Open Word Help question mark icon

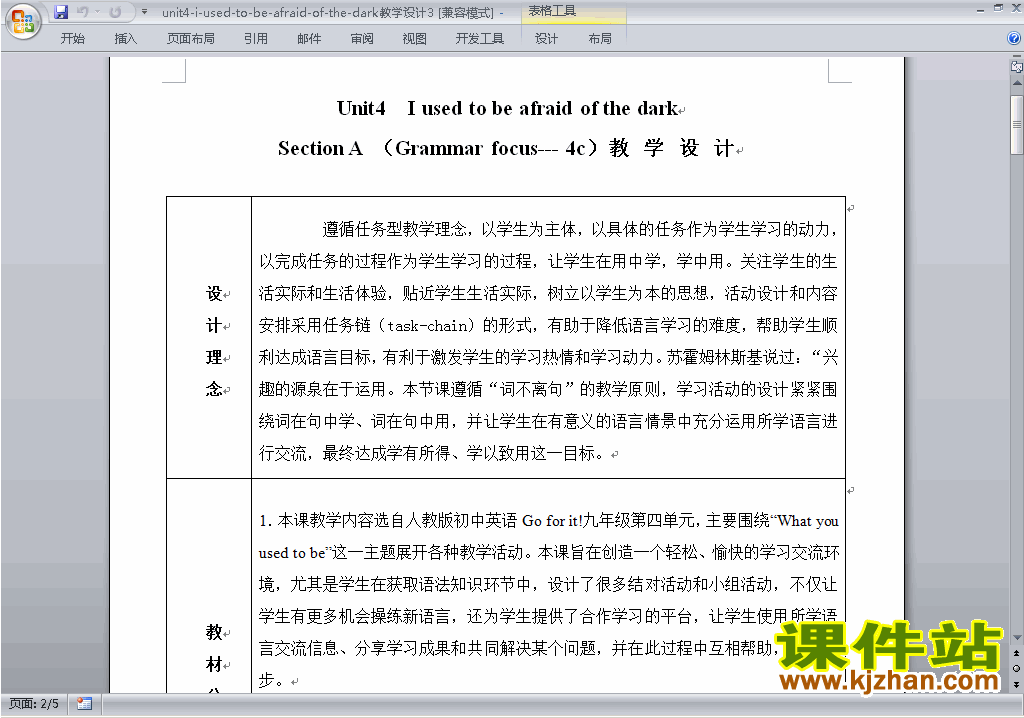1014,39
